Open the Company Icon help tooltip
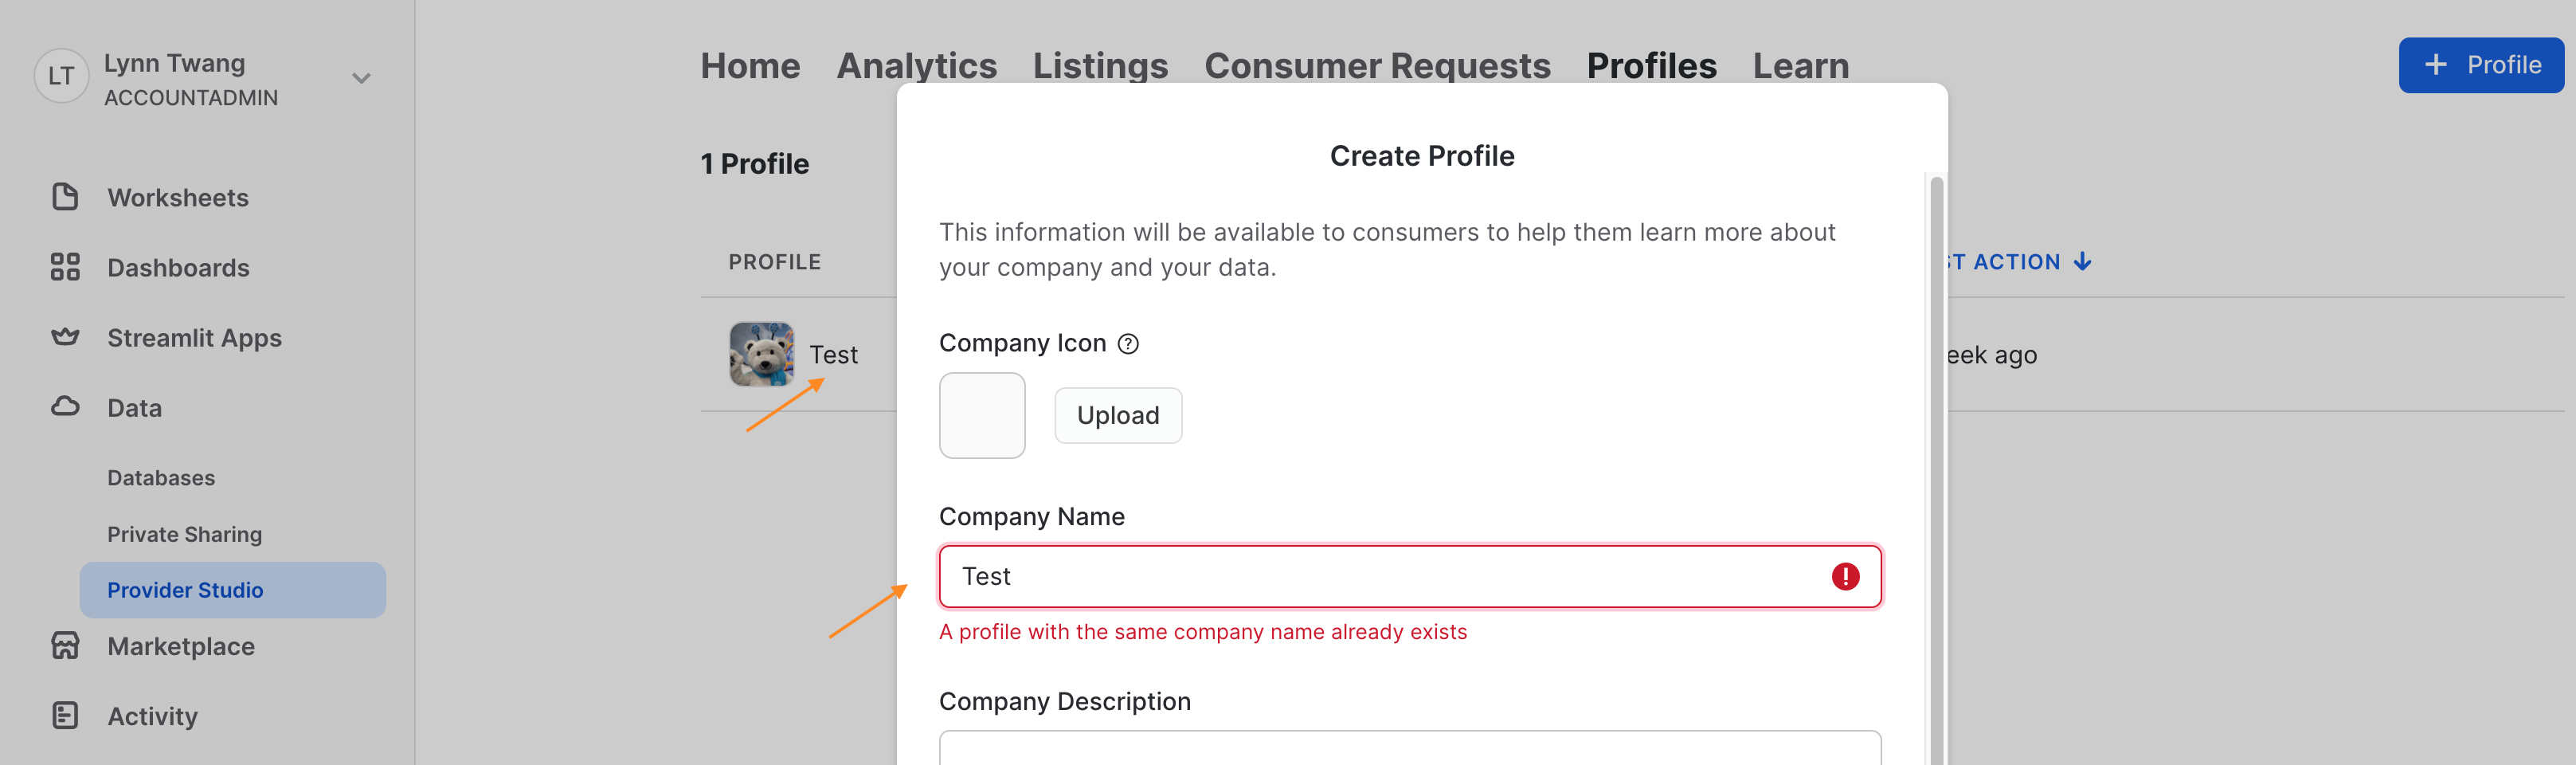 pyautogui.click(x=1129, y=343)
